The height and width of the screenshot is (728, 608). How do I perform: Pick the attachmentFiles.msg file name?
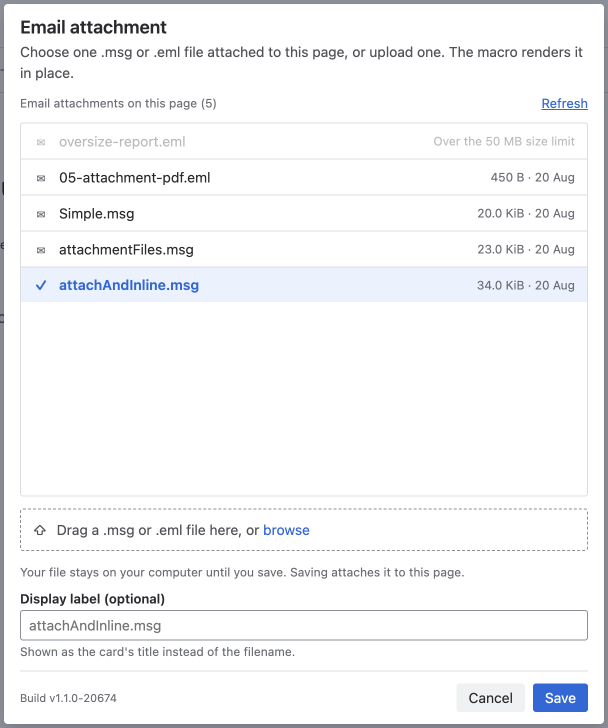(x=126, y=250)
